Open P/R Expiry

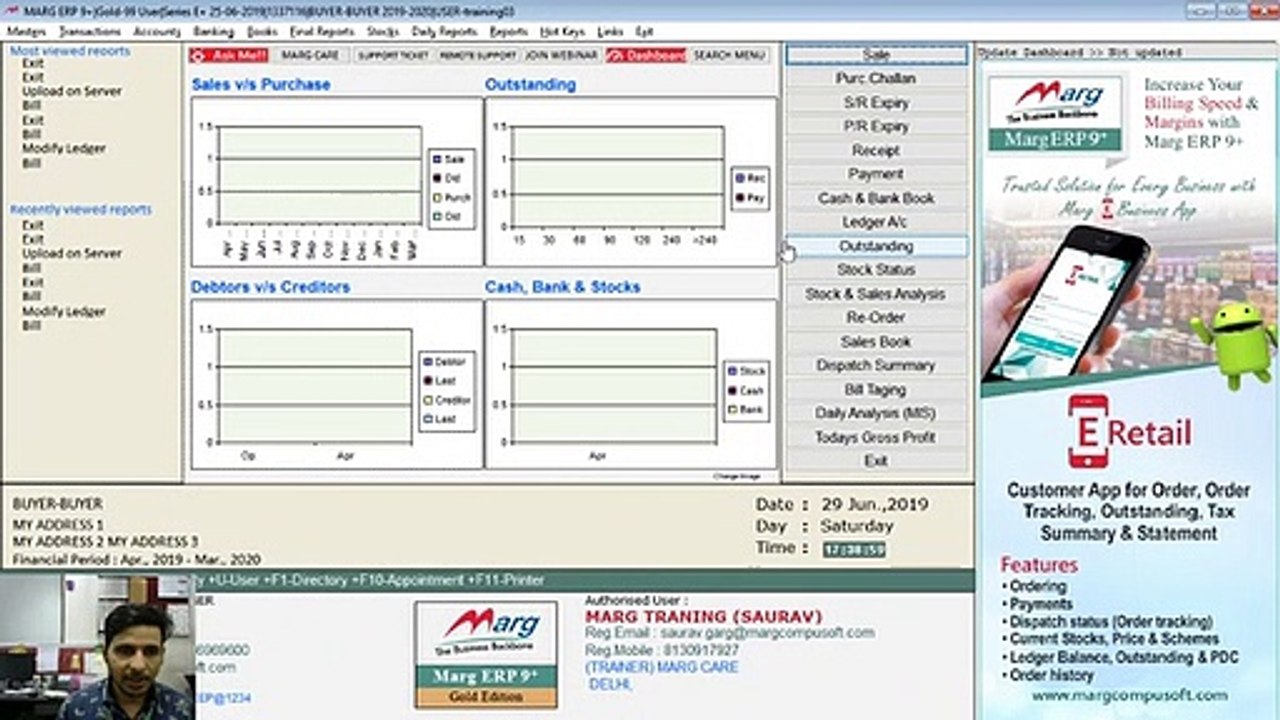click(x=876, y=126)
